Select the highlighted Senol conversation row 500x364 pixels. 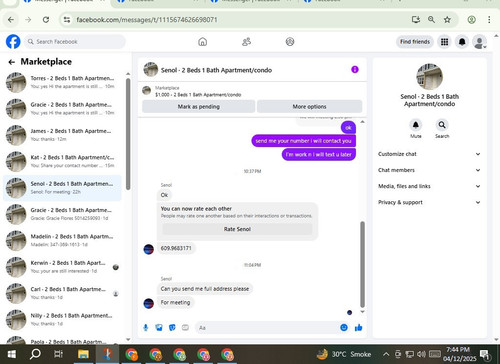click(62, 188)
